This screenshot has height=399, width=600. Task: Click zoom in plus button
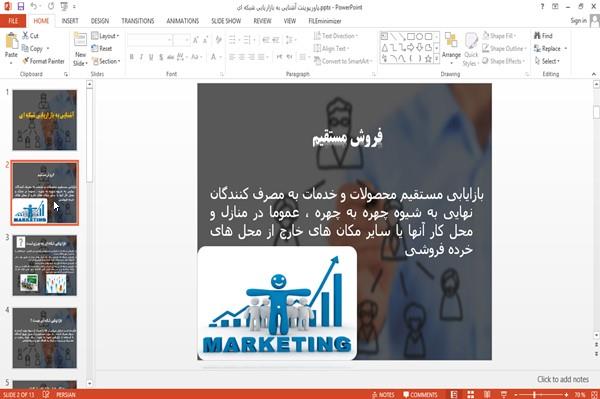coord(566,395)
